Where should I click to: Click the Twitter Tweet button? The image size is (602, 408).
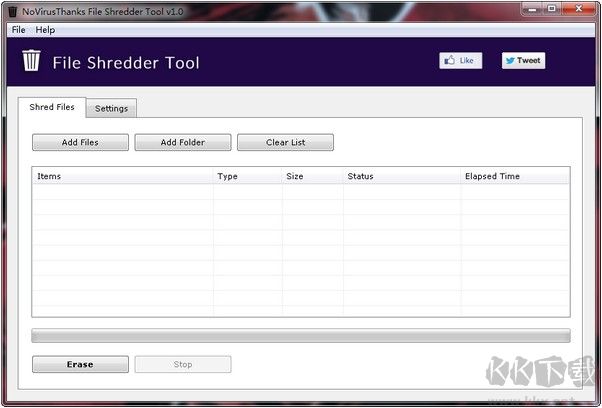[523, 61]
